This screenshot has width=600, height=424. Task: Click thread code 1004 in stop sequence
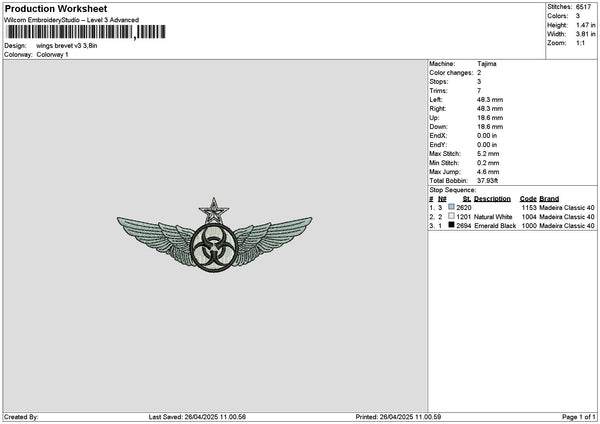(x=529, y=217)
